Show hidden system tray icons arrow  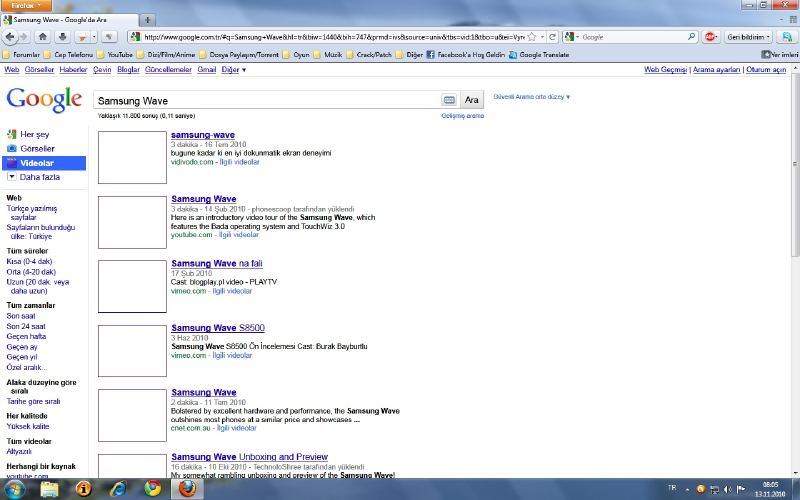pos(687,489)
